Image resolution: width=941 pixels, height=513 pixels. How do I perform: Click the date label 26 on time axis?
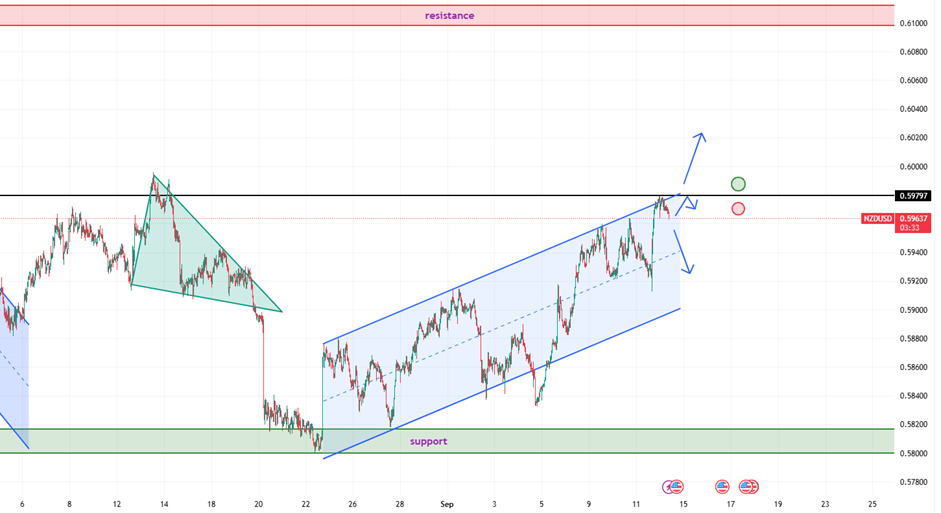click(x=352, y=505)
